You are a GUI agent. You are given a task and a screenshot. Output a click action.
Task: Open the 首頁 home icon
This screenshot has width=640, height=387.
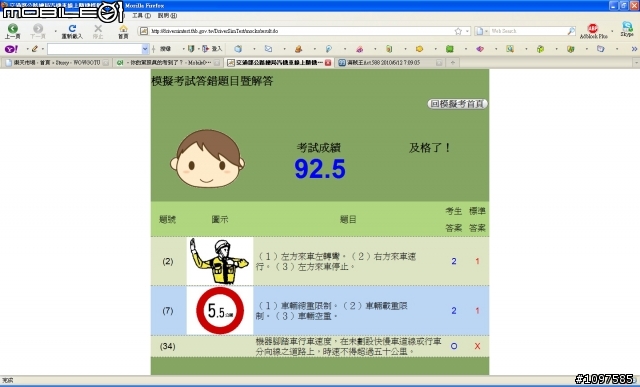coord(123,28)
